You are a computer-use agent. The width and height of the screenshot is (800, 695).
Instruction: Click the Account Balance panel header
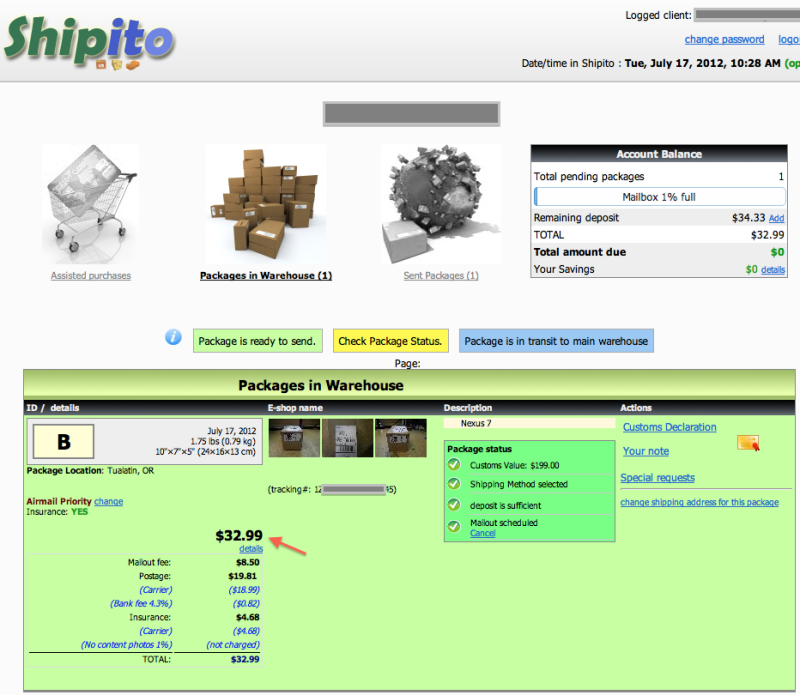(659, 154)
